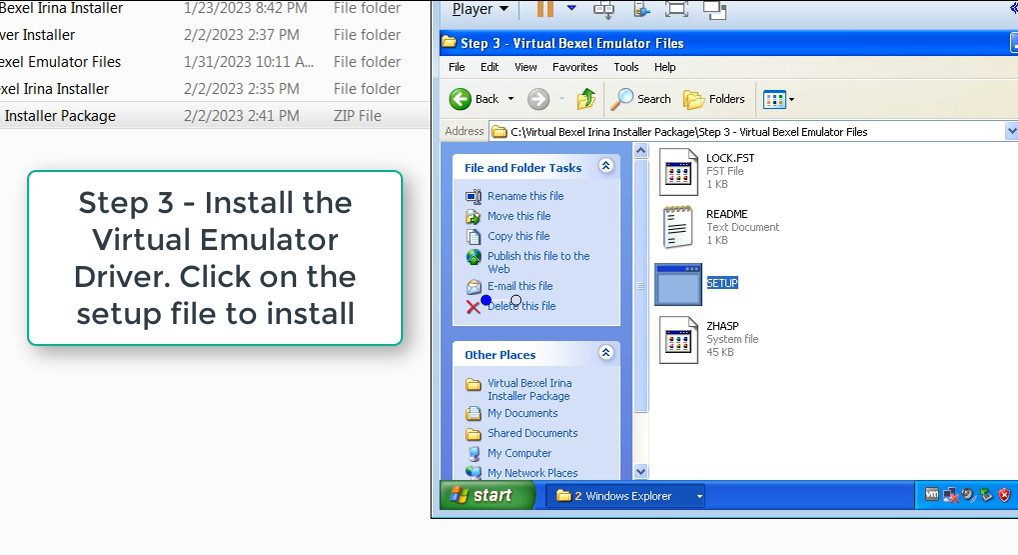Select the 1/31/2023 10:11 folder row in host
This screenshot has width=1018, height=555.
214,62
